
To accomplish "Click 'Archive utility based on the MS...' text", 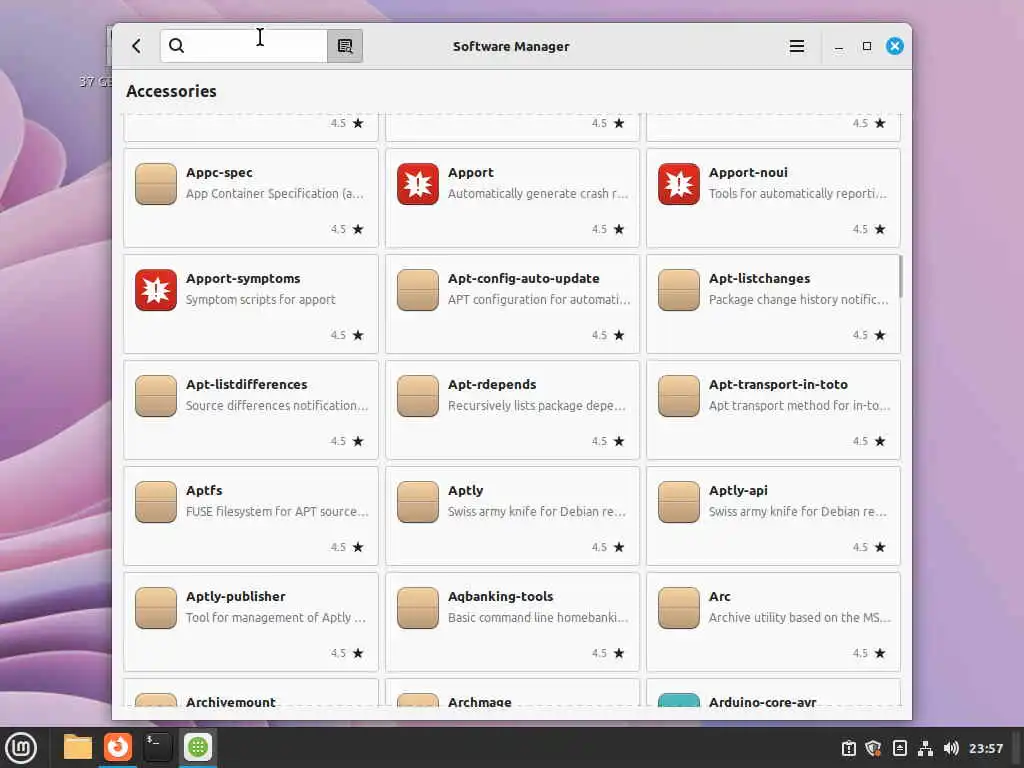I will (800, 617).
